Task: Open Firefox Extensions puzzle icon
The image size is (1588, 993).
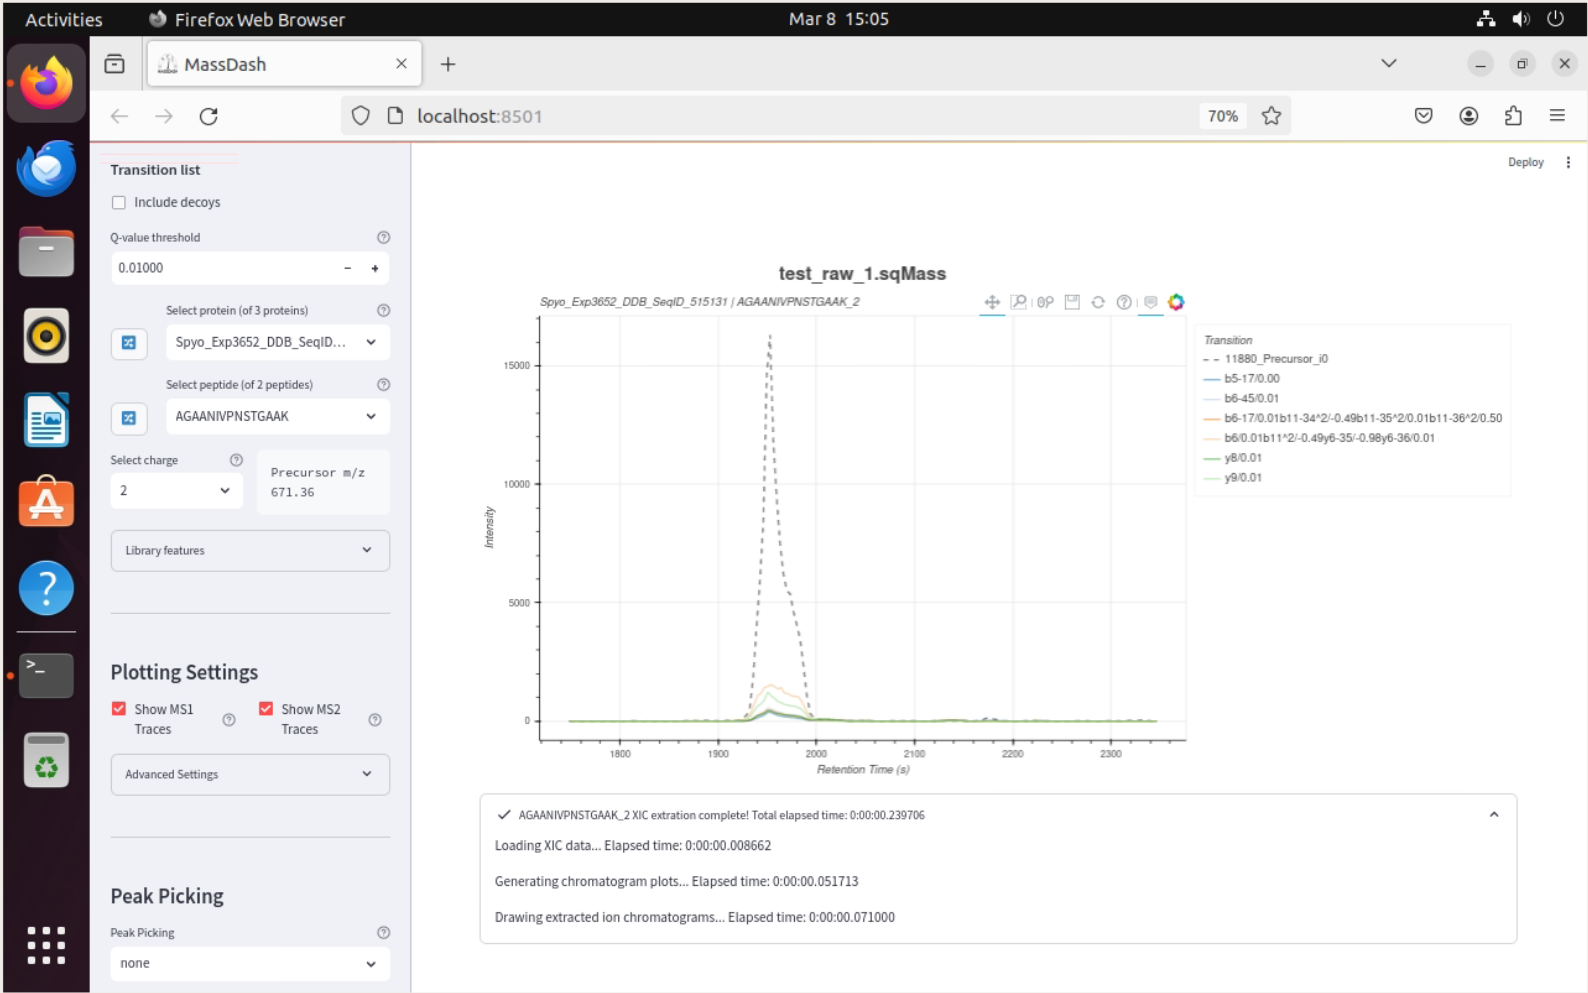Action: (1513, 116)
